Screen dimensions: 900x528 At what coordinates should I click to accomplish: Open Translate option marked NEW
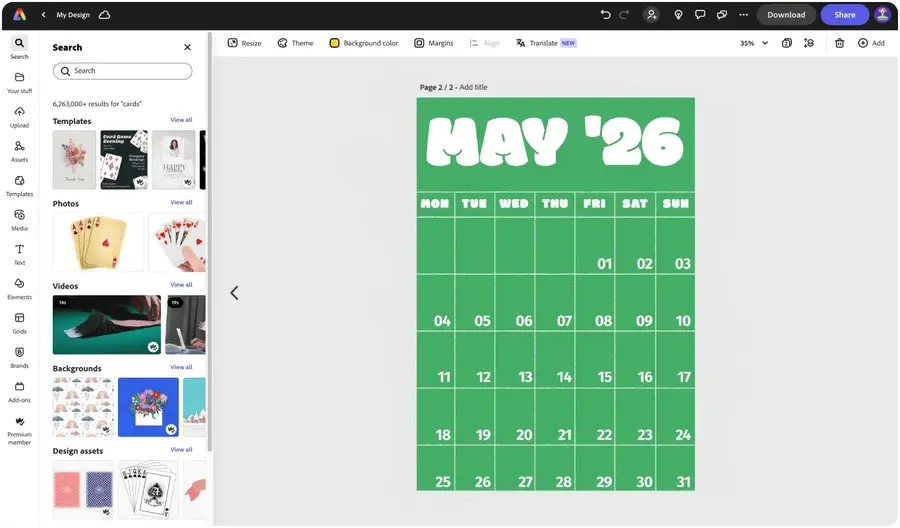click(x=546, y=43)
